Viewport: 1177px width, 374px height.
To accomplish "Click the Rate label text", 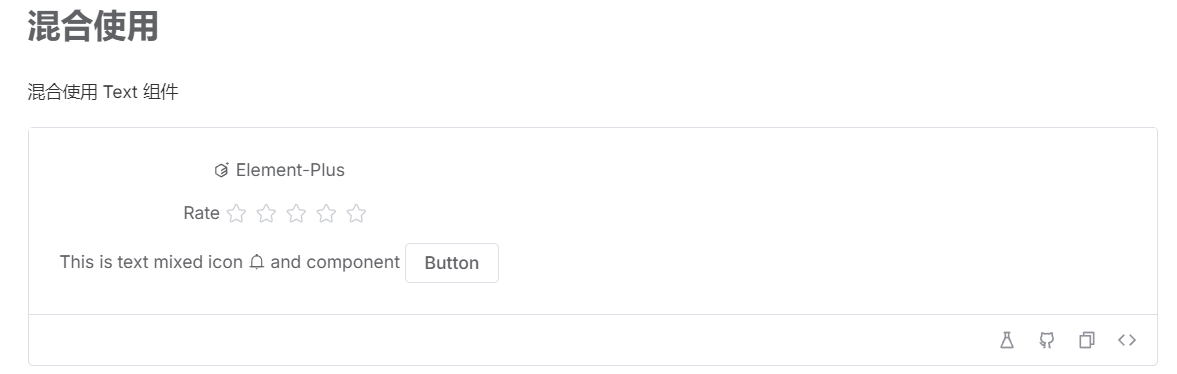I will click(x=201, y=213).
